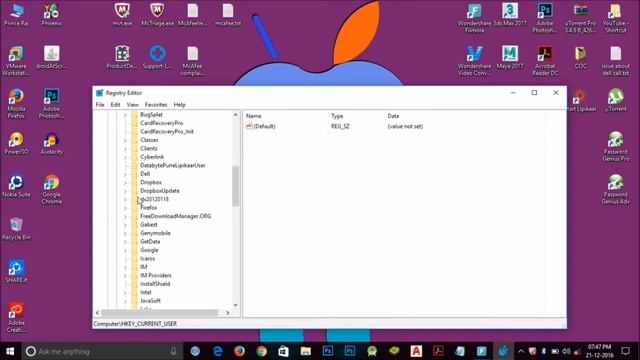Select the uTorrent Pro installer icon
Image resolution: width=640 pixels, height=360 pixels.
pos(580,18)
